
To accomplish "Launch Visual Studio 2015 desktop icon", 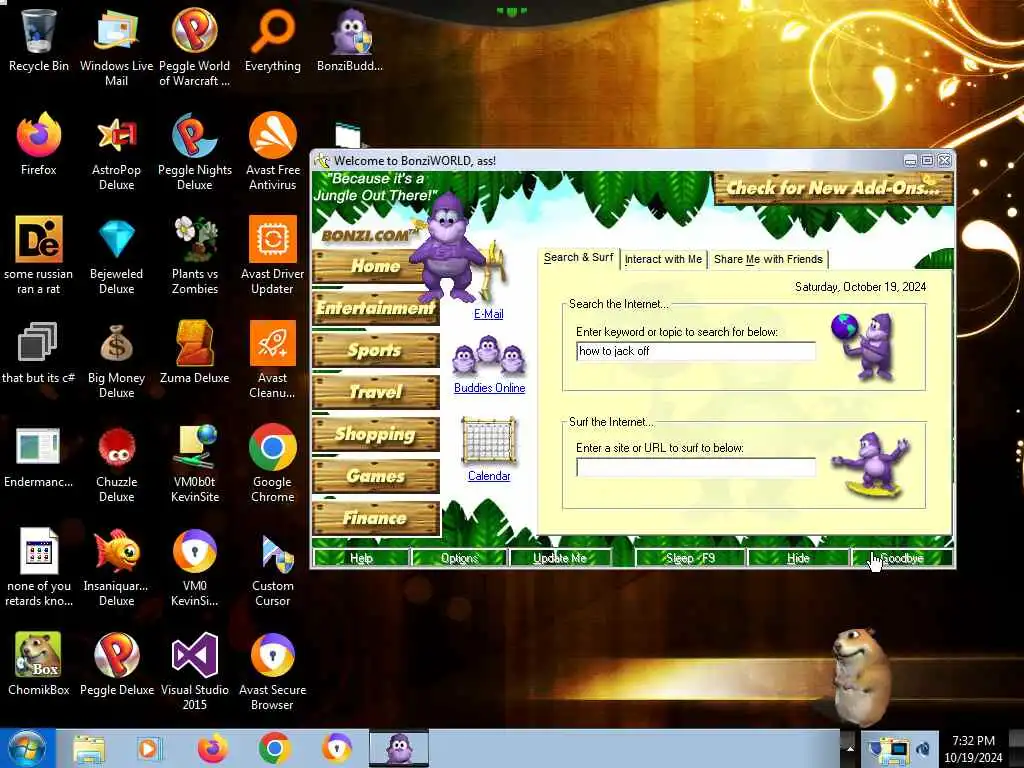I will [x=195, y=671].
